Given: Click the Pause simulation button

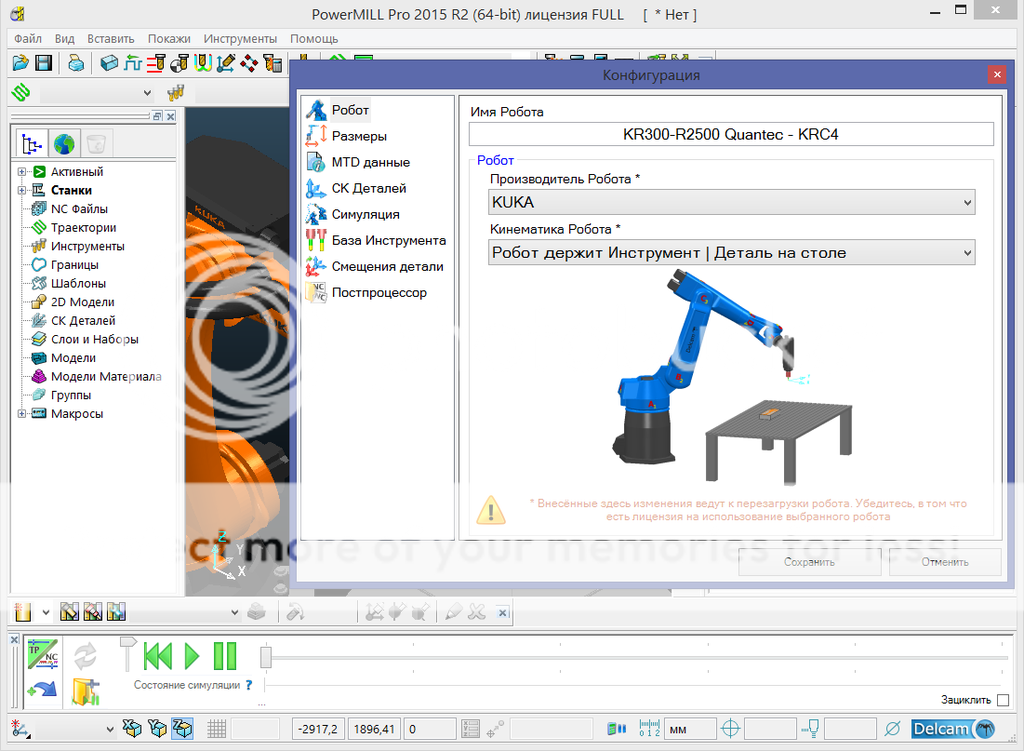Looking at the screenshot, I should pos(225,656).
